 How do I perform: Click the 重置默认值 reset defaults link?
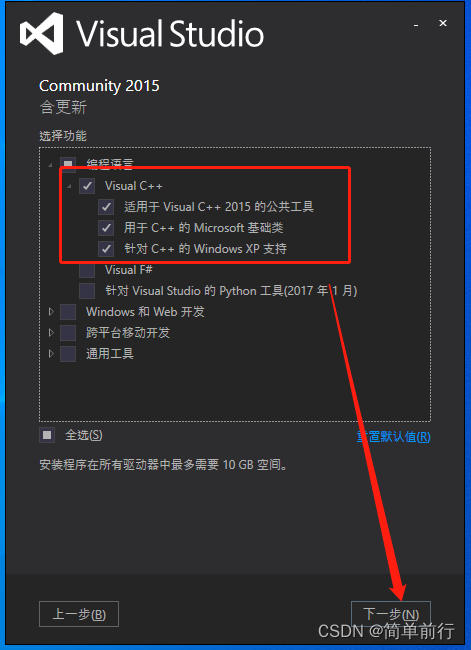[393, 437]
